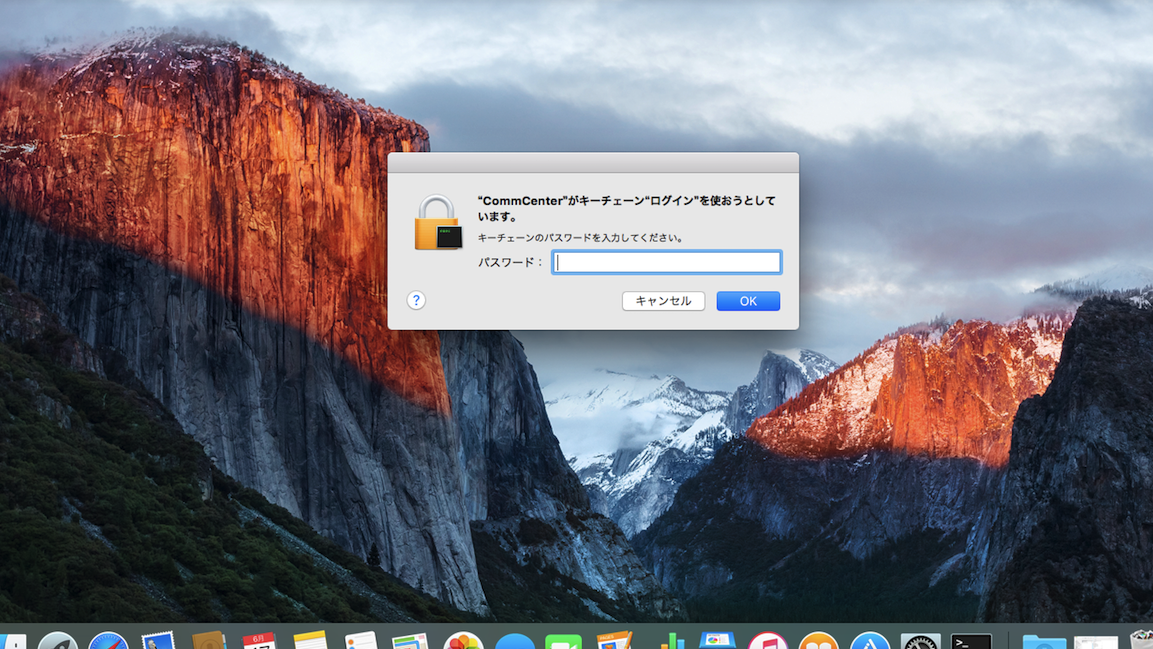Viewport: 1153px width, 649px height.
Task: Open Keynote from the Dock
Action: pyautogui.click(x=717, y=641)
